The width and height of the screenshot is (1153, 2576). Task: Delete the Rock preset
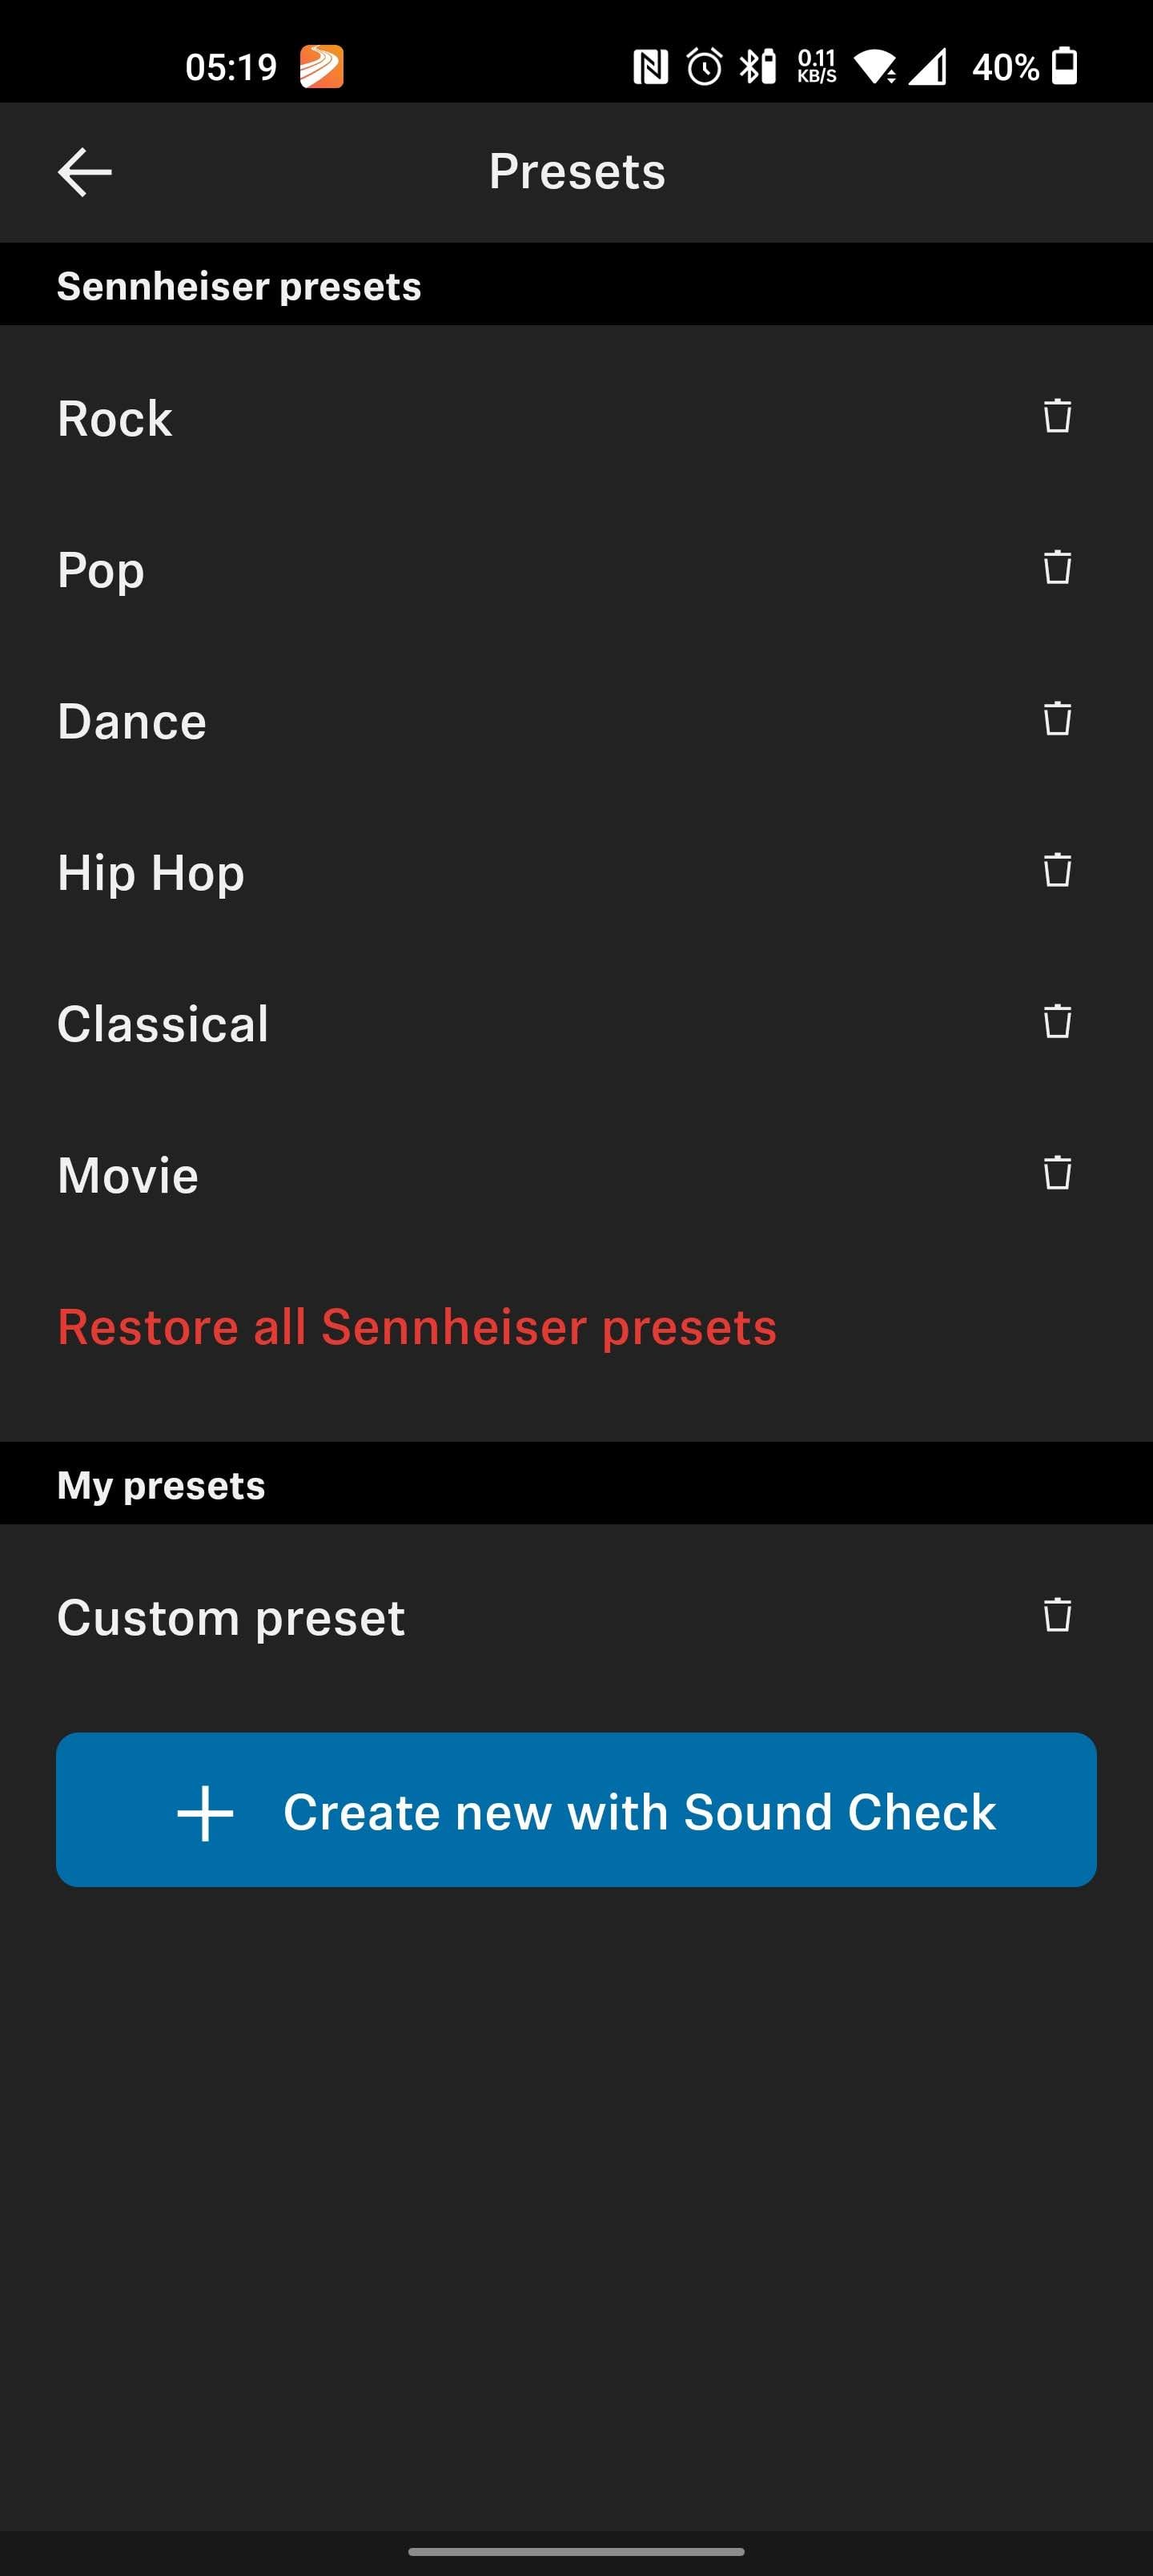[x=1057, y=416]
